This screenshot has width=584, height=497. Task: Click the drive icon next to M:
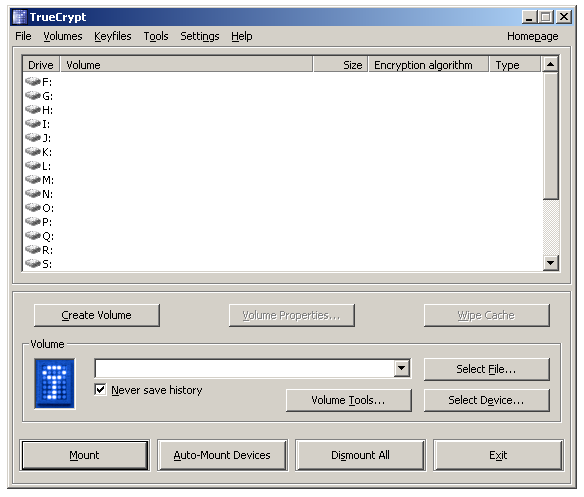tap(33, 180)
